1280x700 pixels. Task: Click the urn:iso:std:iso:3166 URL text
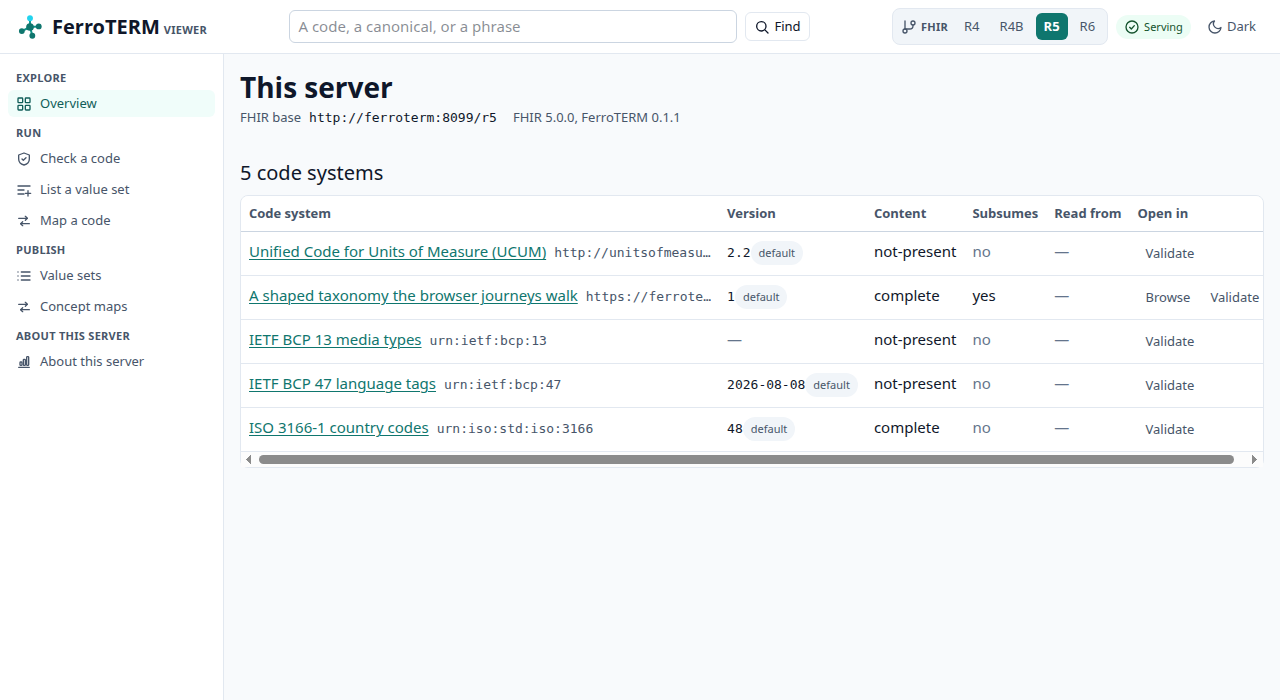tap(515, 429)
